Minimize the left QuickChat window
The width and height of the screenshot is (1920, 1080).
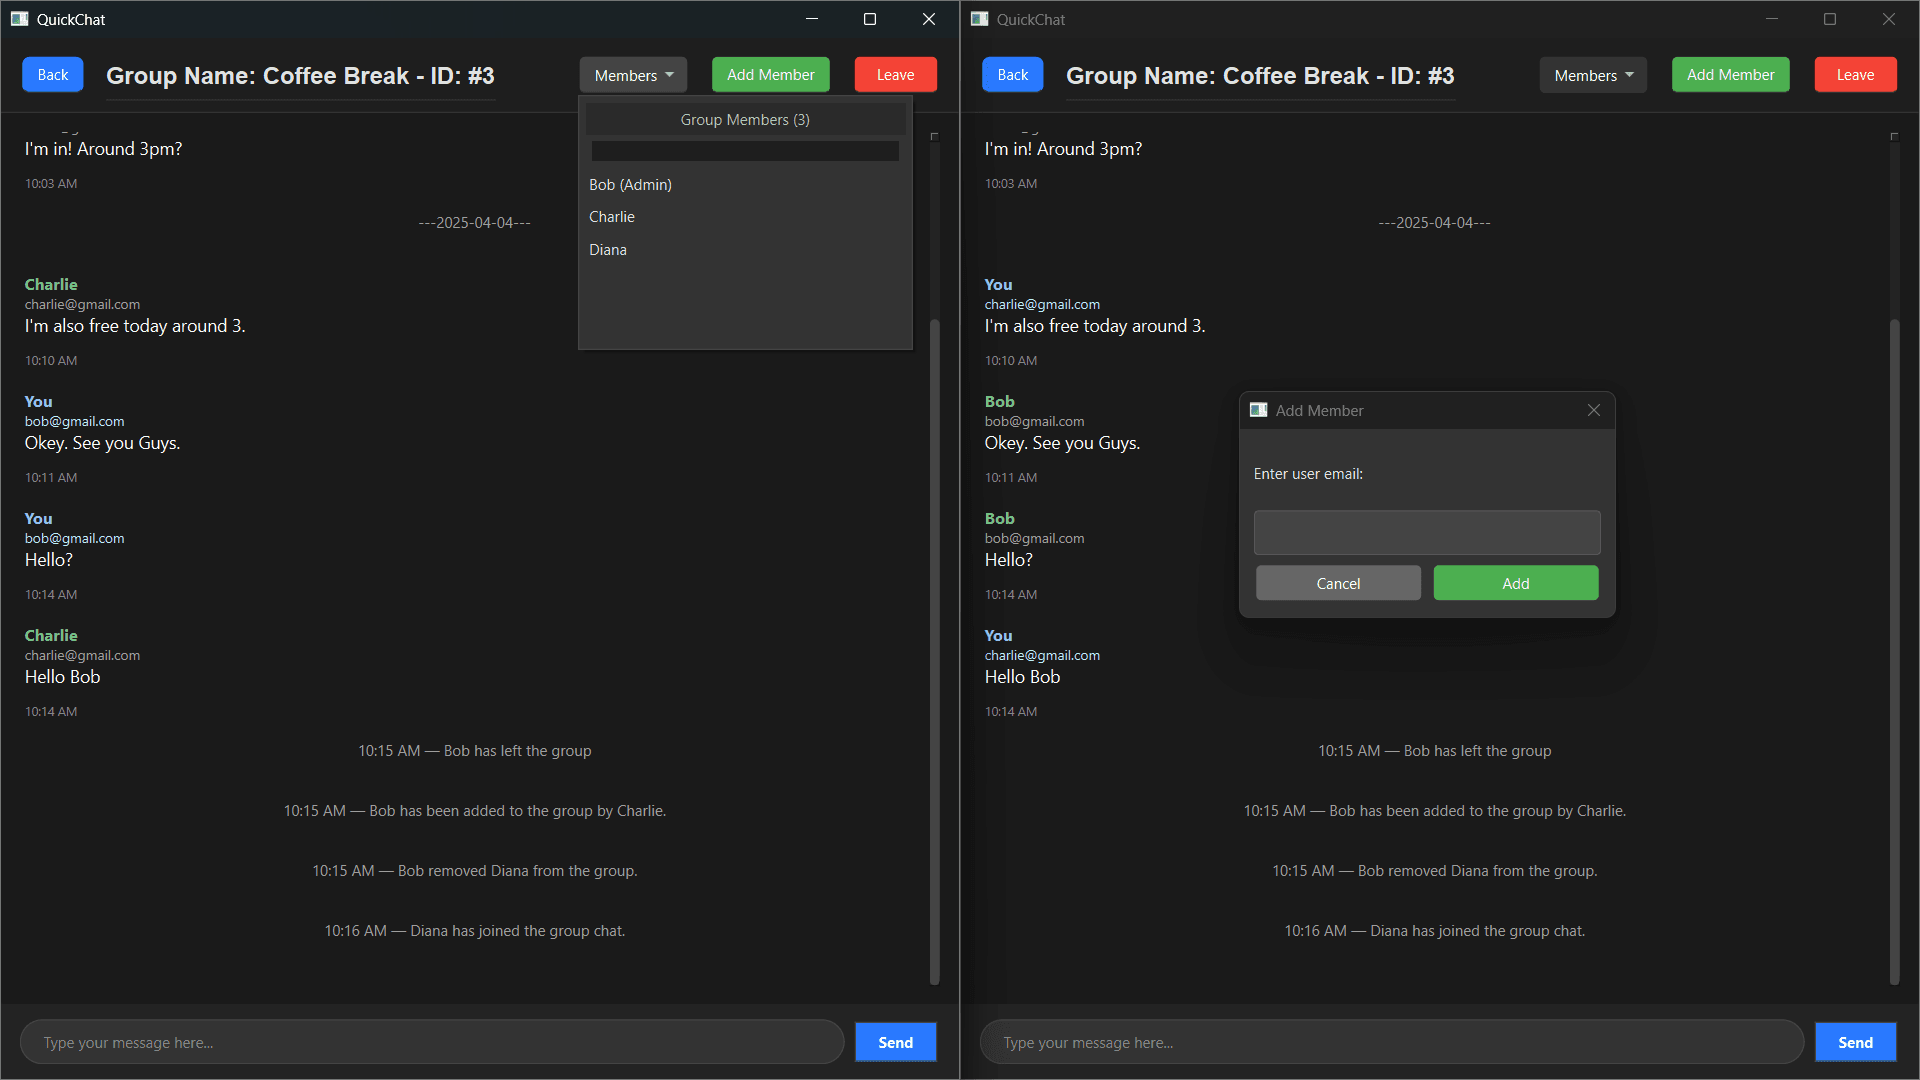click(x=812, y=19)
